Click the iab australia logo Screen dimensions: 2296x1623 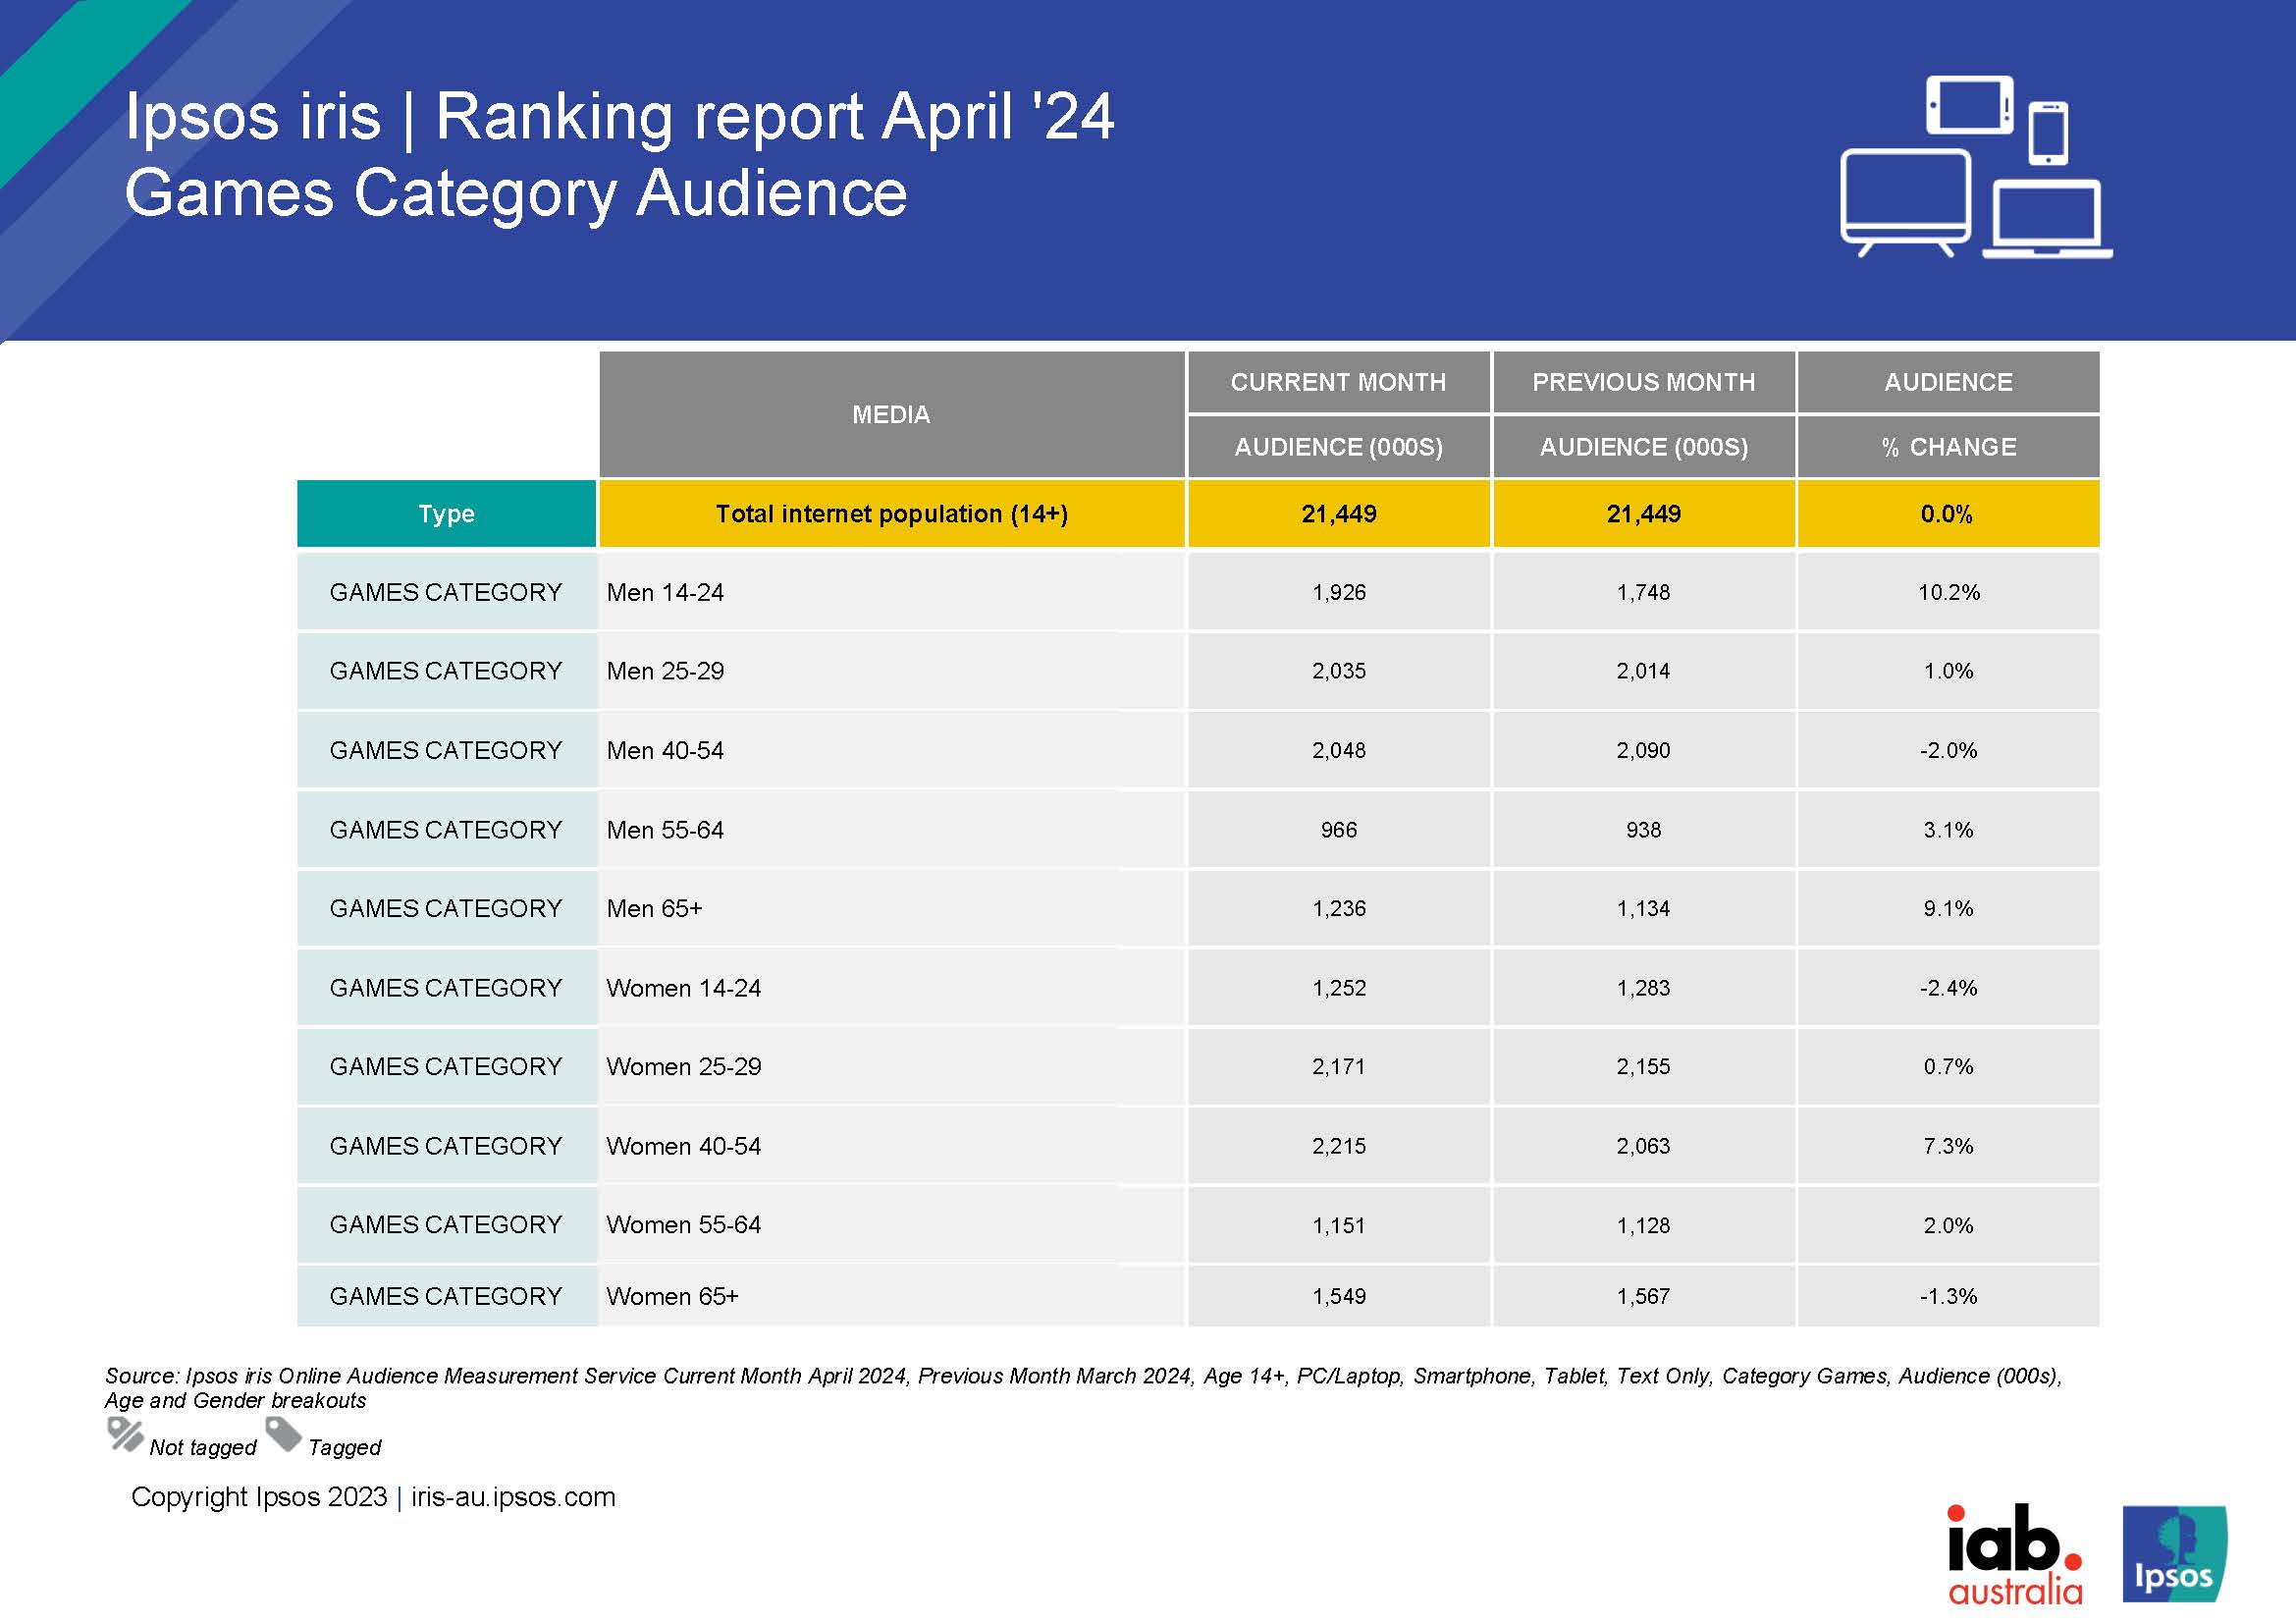(2014, 1553)
